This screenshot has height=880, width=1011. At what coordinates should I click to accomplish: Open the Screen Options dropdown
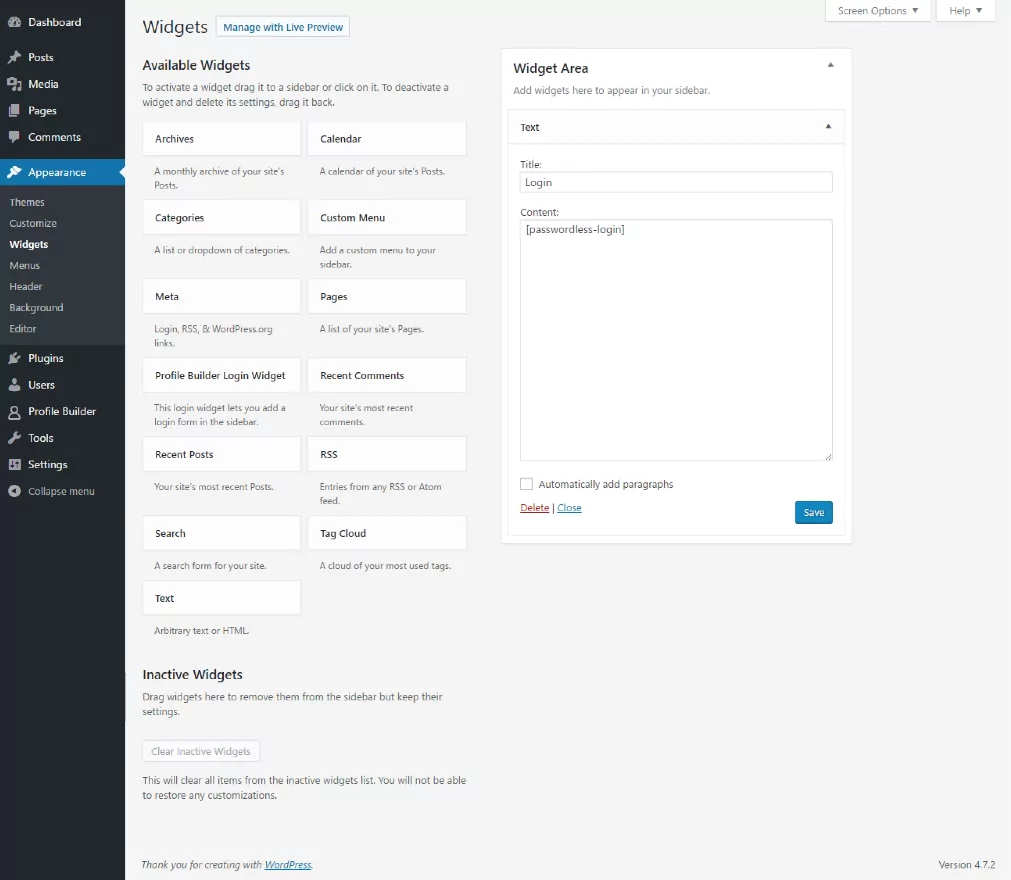pyautogui.click(x=878, y=10)
